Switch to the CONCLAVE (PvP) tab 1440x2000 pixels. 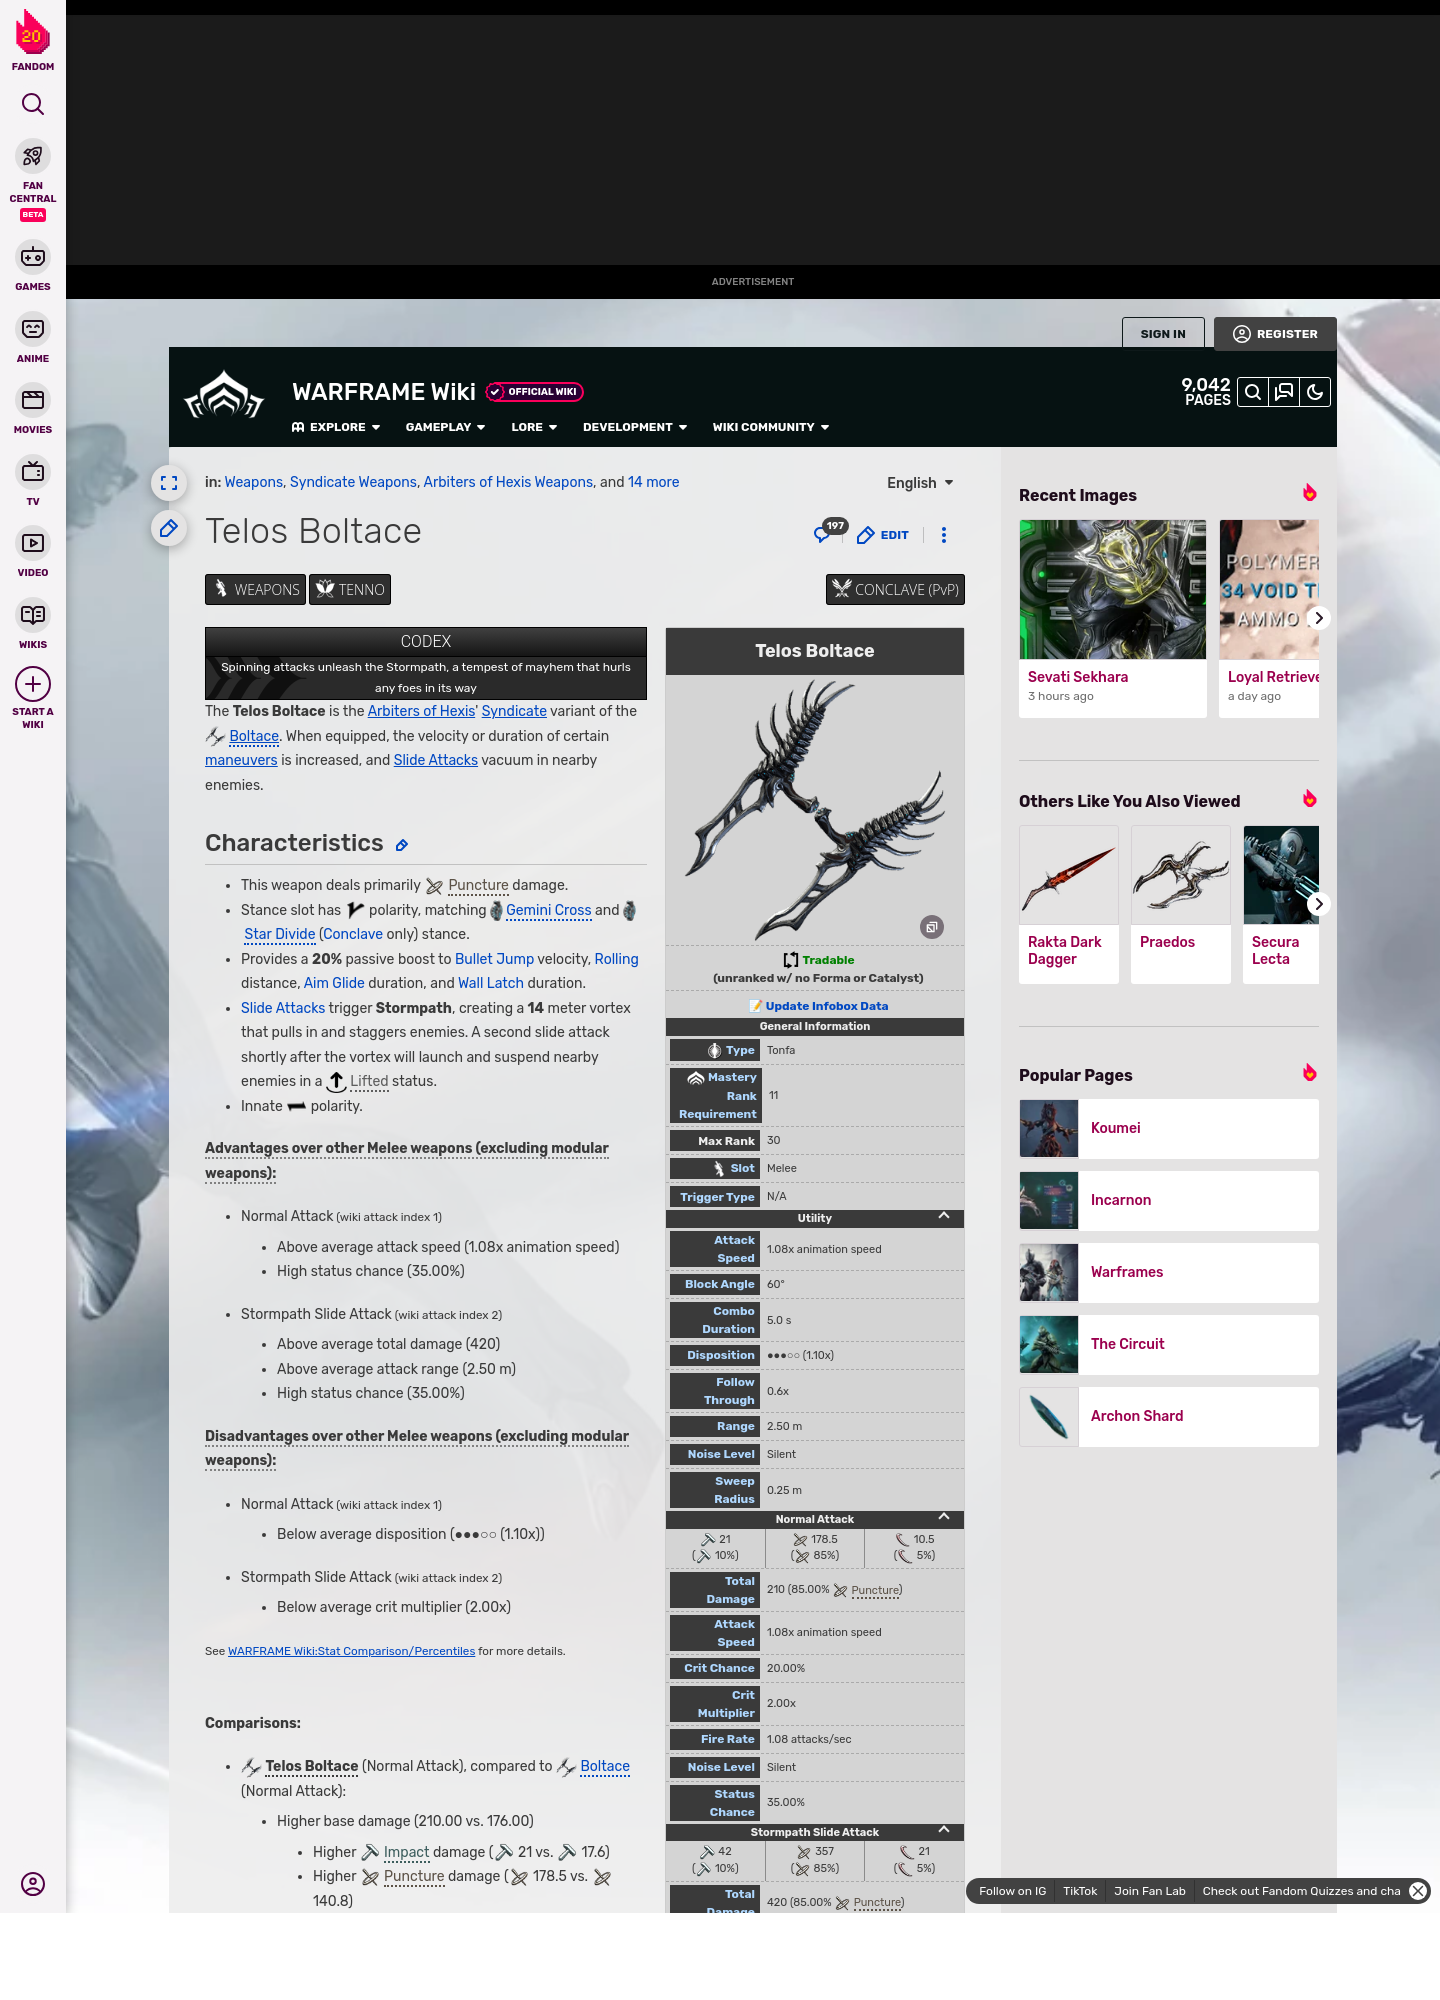coord(895,590)
